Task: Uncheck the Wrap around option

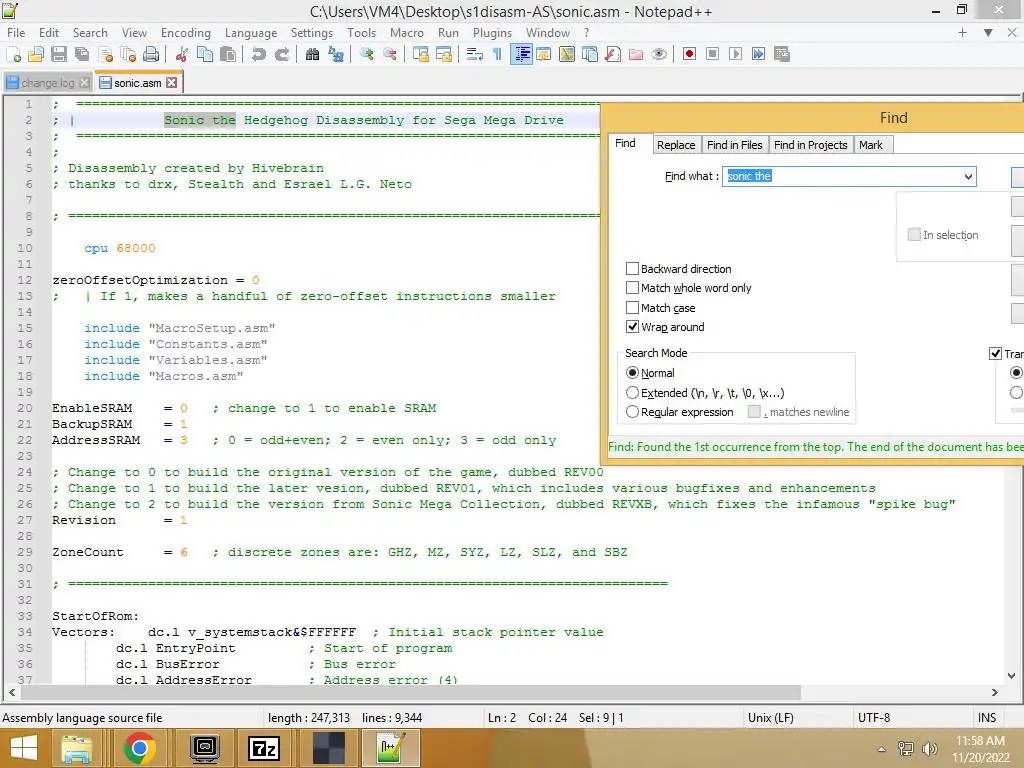Action: point(632,327)
